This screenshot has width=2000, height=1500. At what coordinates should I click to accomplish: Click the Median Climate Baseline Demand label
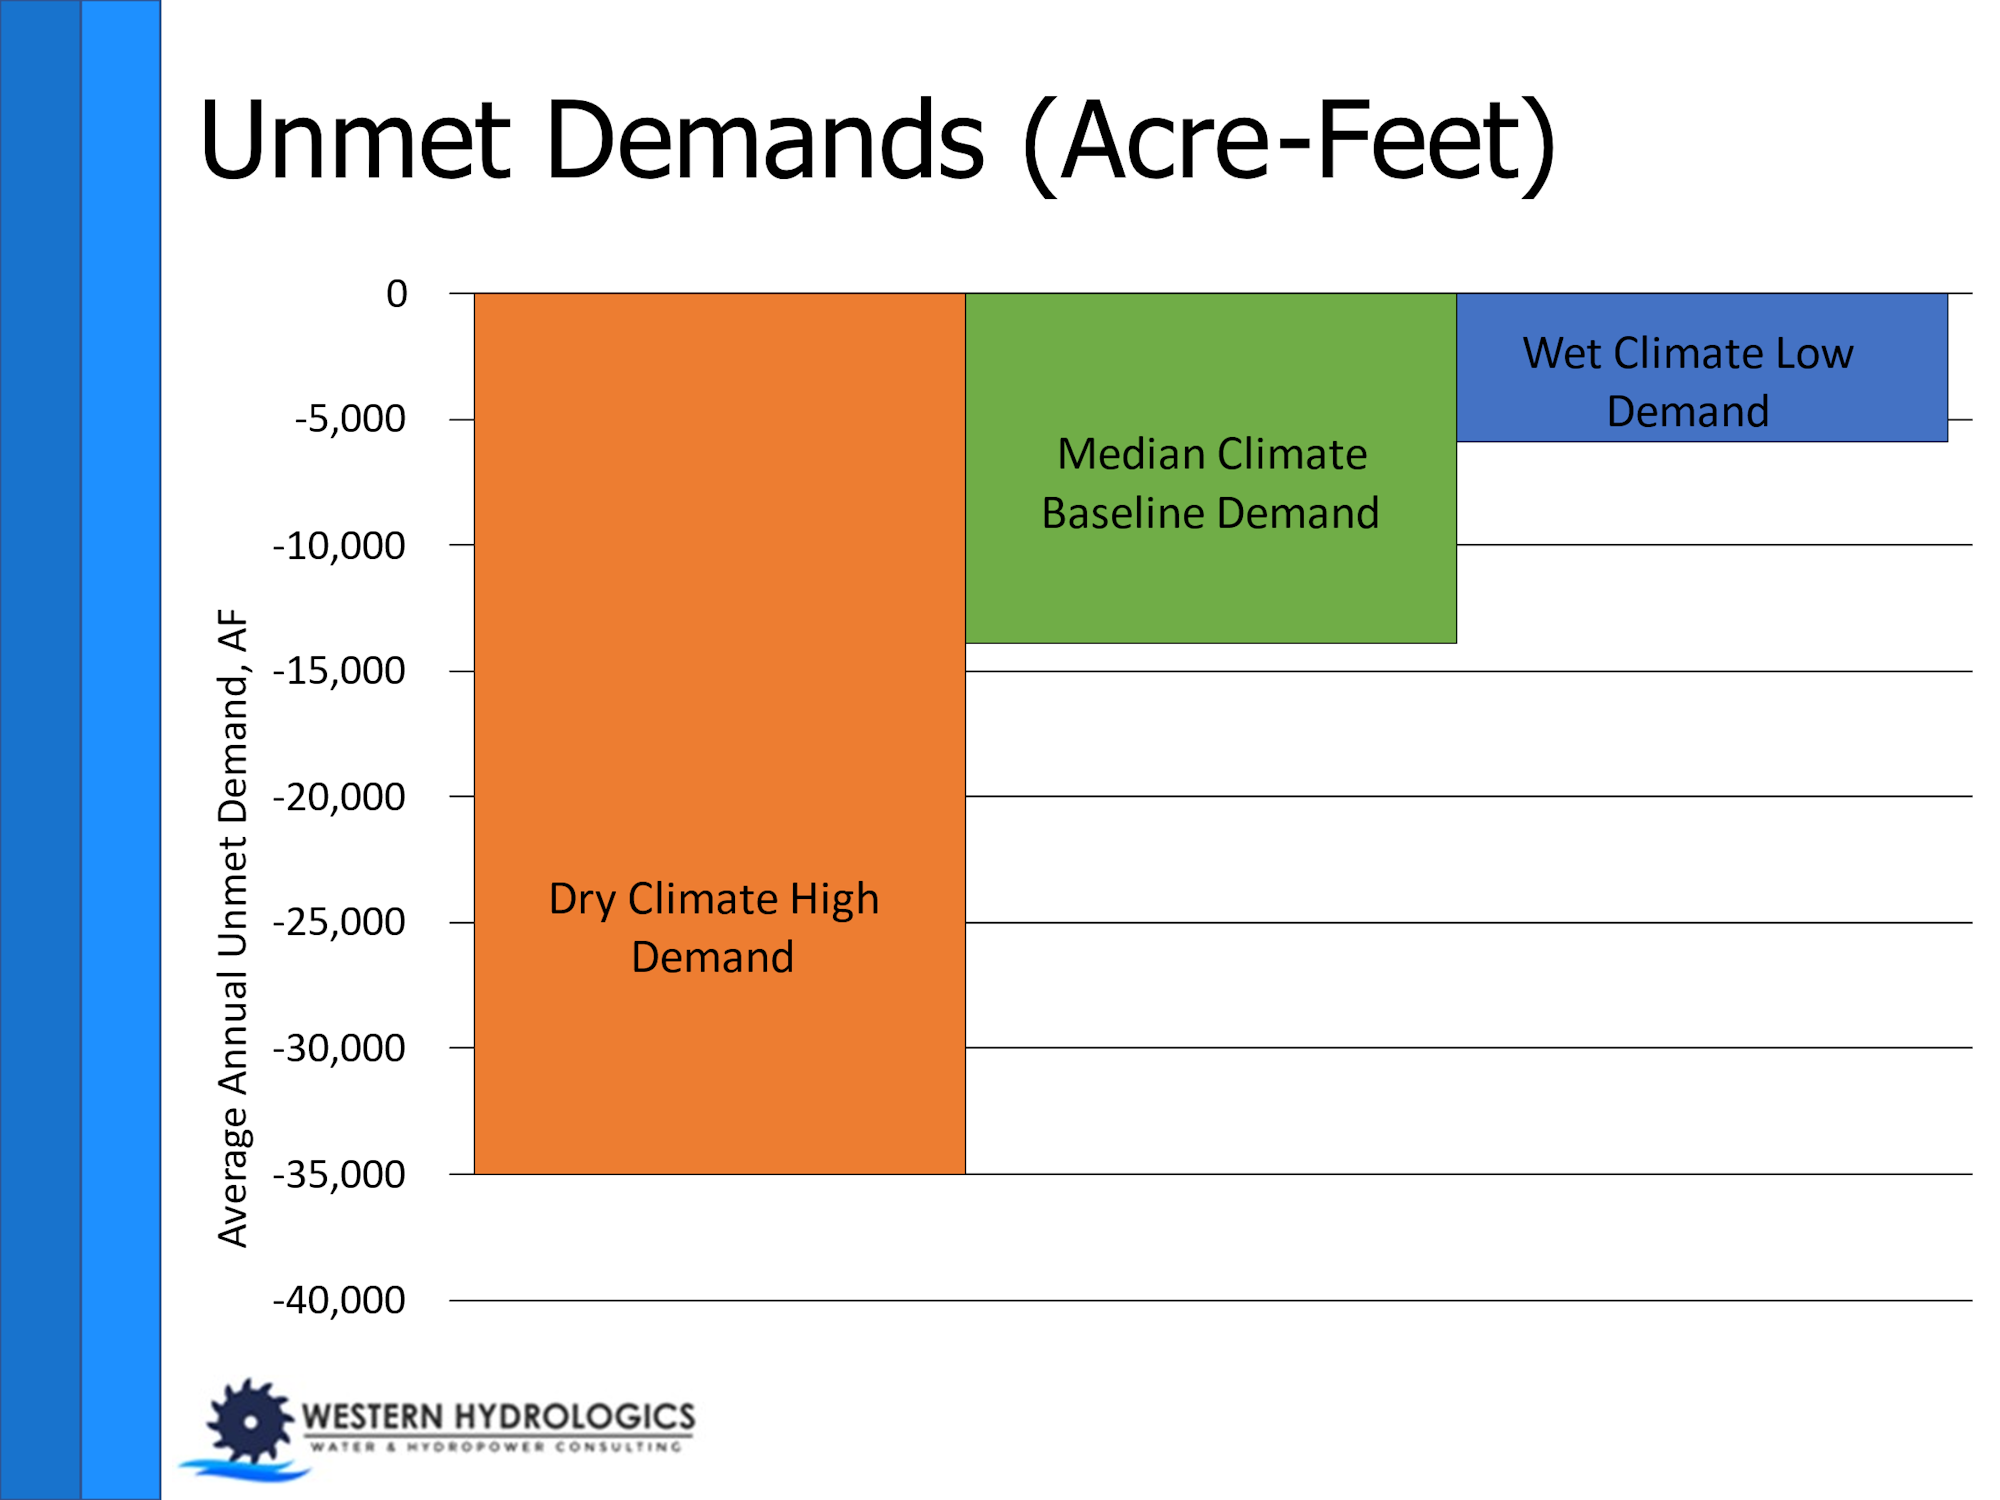tap(1210, 484)
